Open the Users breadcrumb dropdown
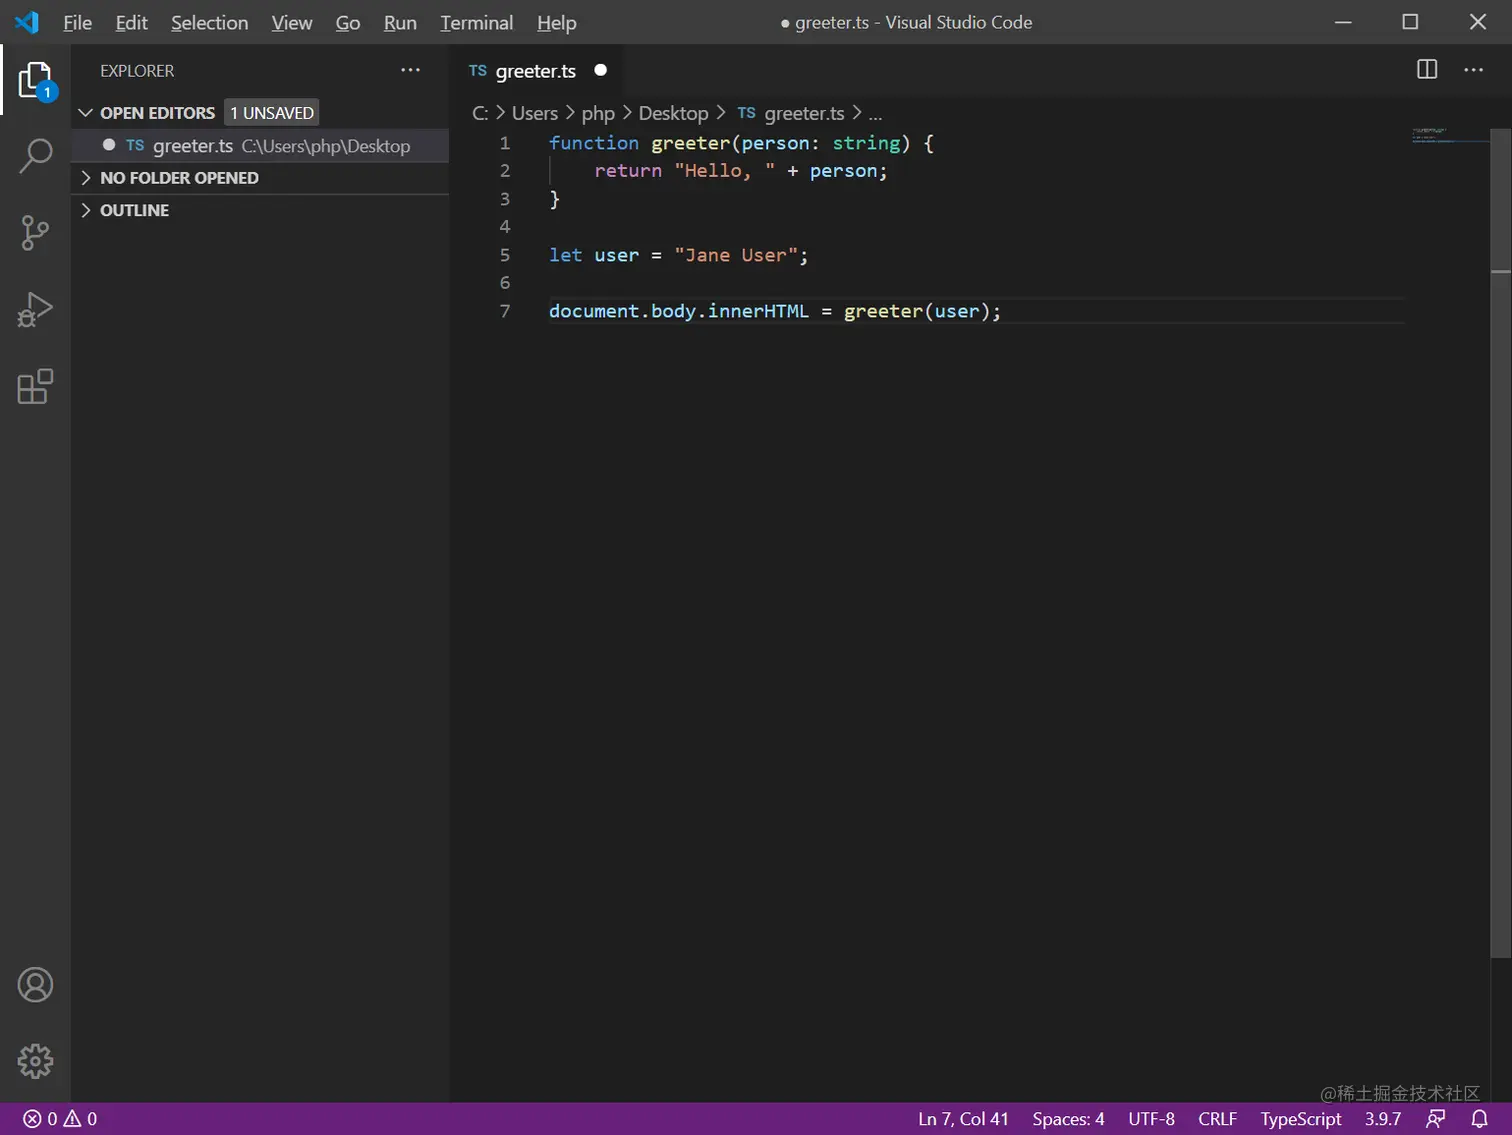This screenshot has width=1512, height=1135. click(535, 113)
